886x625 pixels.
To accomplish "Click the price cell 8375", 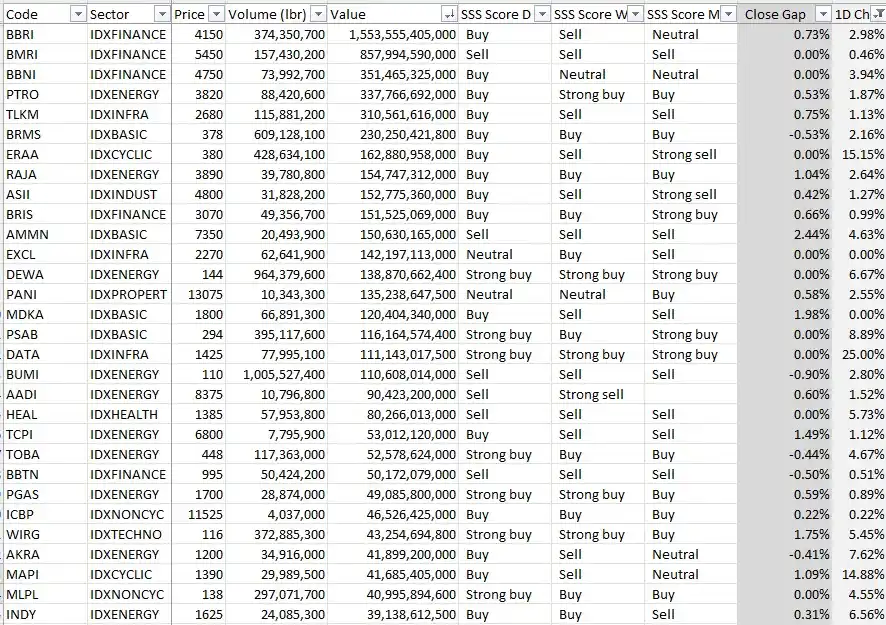I will click(198, 394).
